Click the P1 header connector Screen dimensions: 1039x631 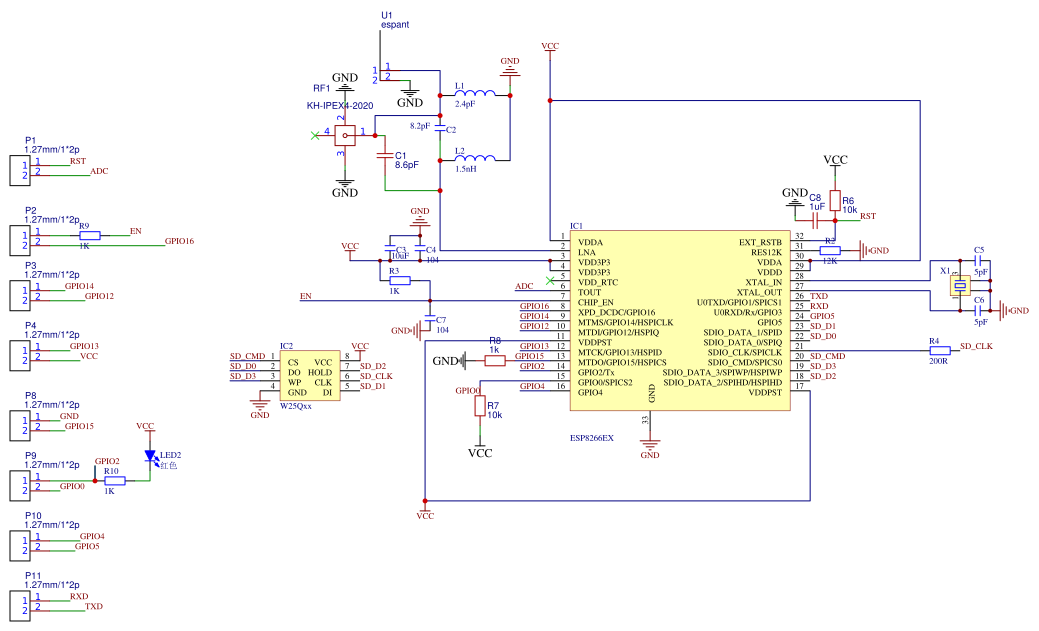click(19, 170)
